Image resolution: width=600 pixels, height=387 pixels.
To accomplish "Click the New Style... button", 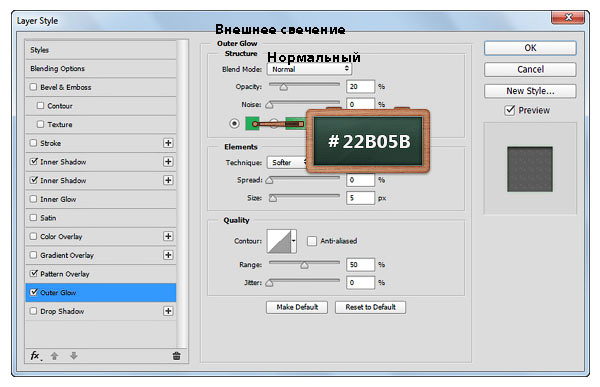I will pos(530,91).
